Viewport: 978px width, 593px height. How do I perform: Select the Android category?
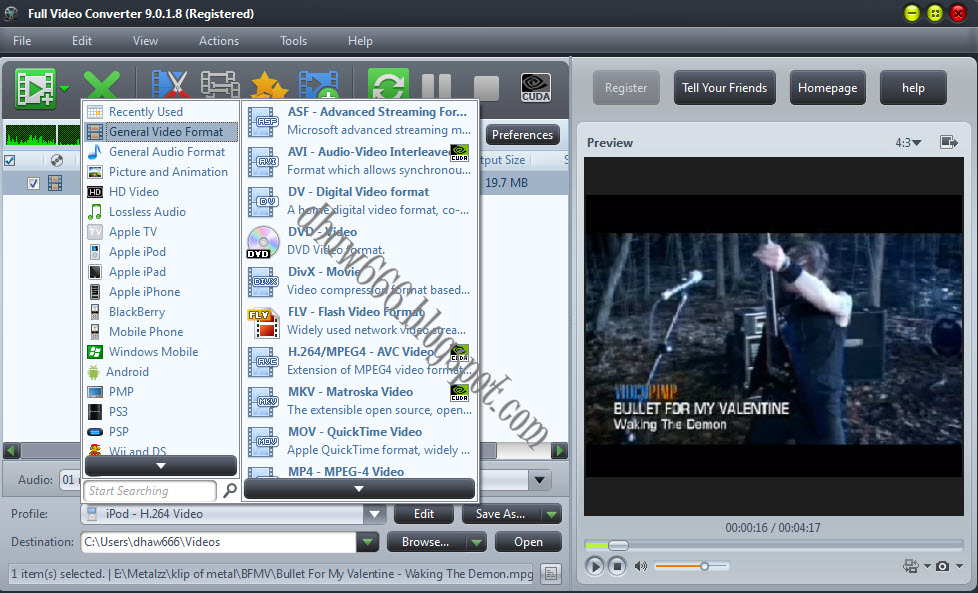161,371
